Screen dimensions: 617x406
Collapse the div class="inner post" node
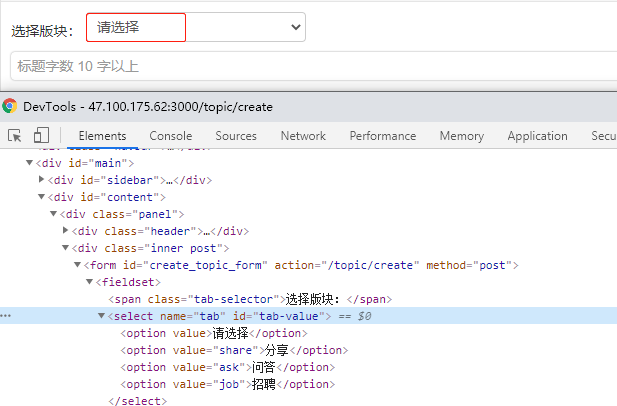[x=65, y=247]
